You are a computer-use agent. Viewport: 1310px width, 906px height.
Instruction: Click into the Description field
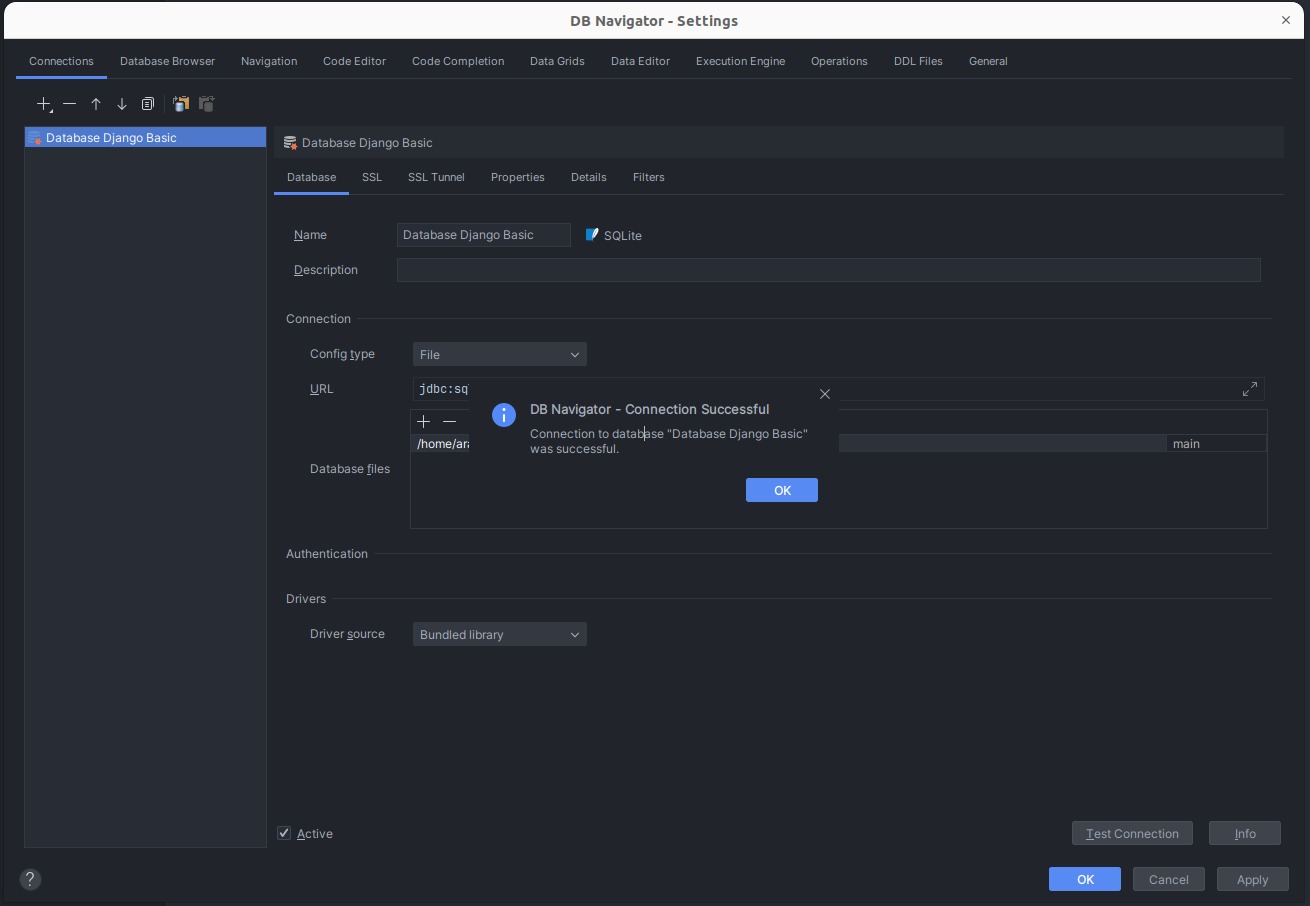pos(829,270)
